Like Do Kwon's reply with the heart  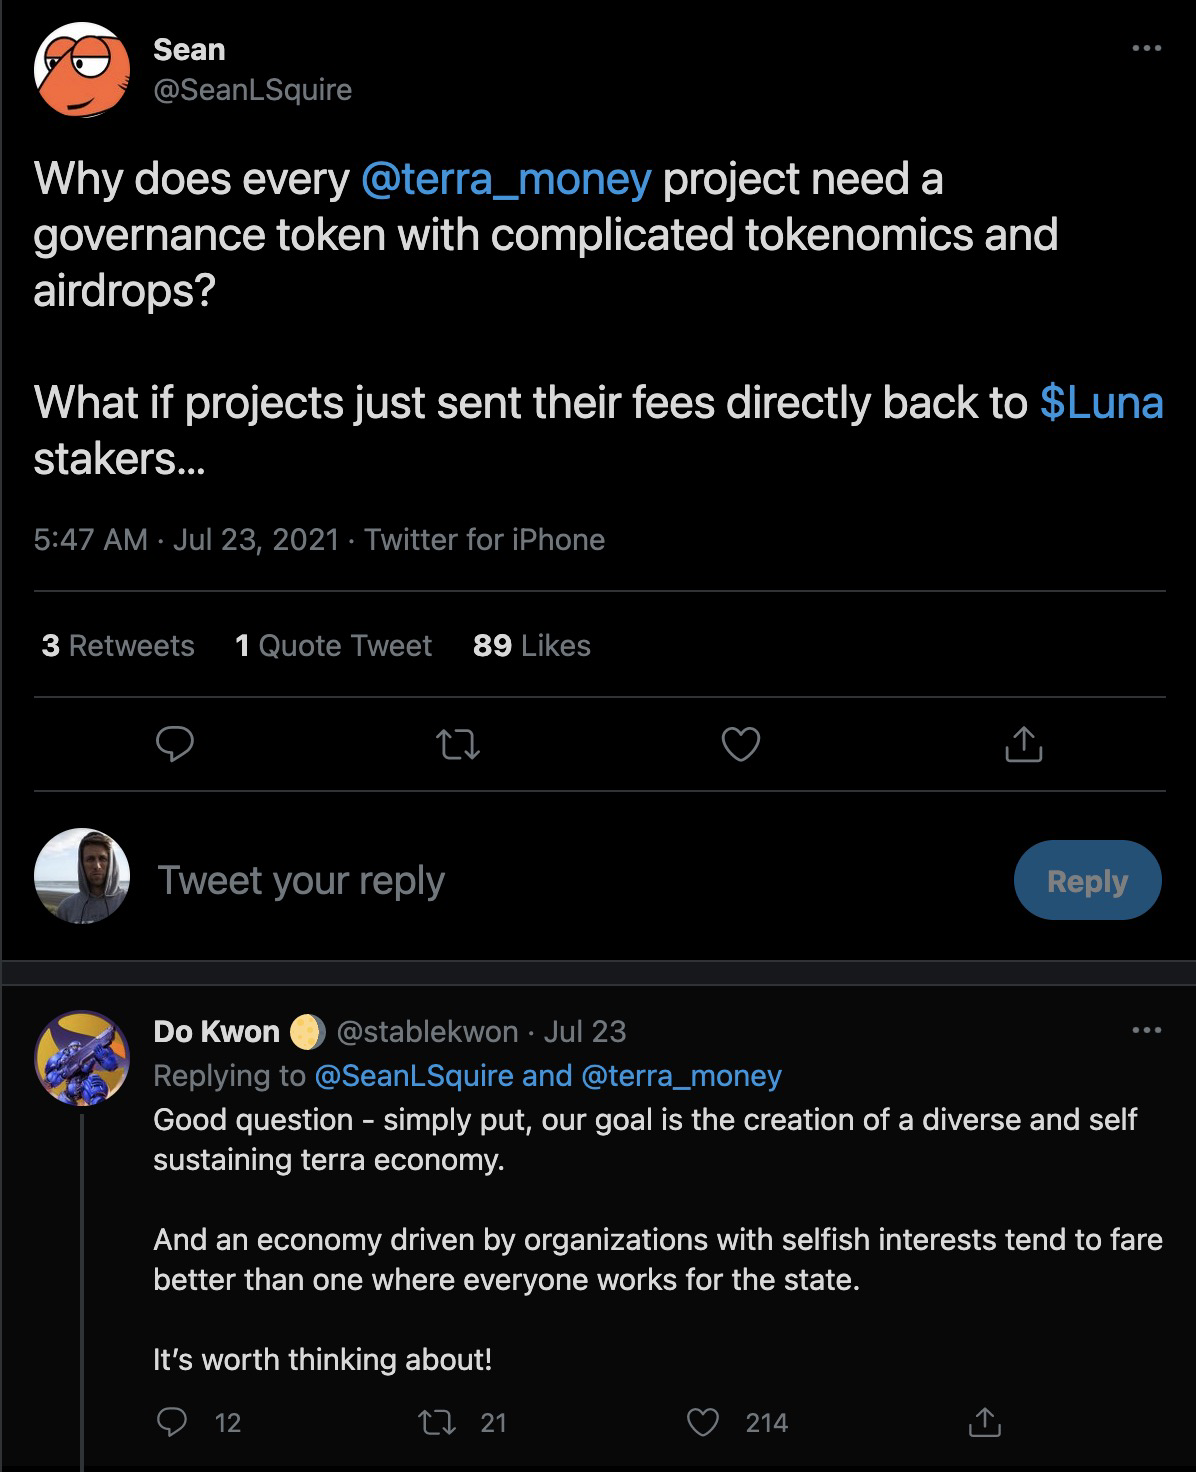[x=704, y=1421]
